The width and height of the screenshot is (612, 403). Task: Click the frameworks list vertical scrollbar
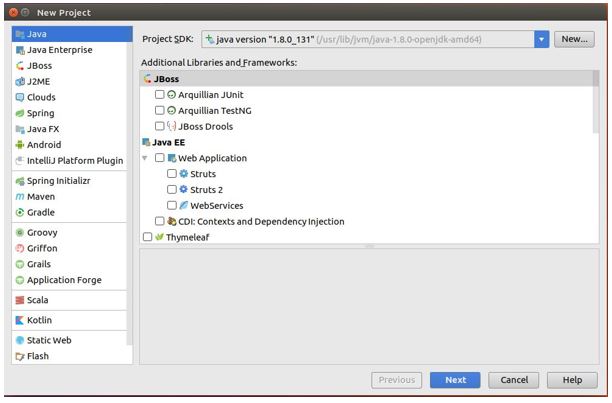tap(595, 102)
